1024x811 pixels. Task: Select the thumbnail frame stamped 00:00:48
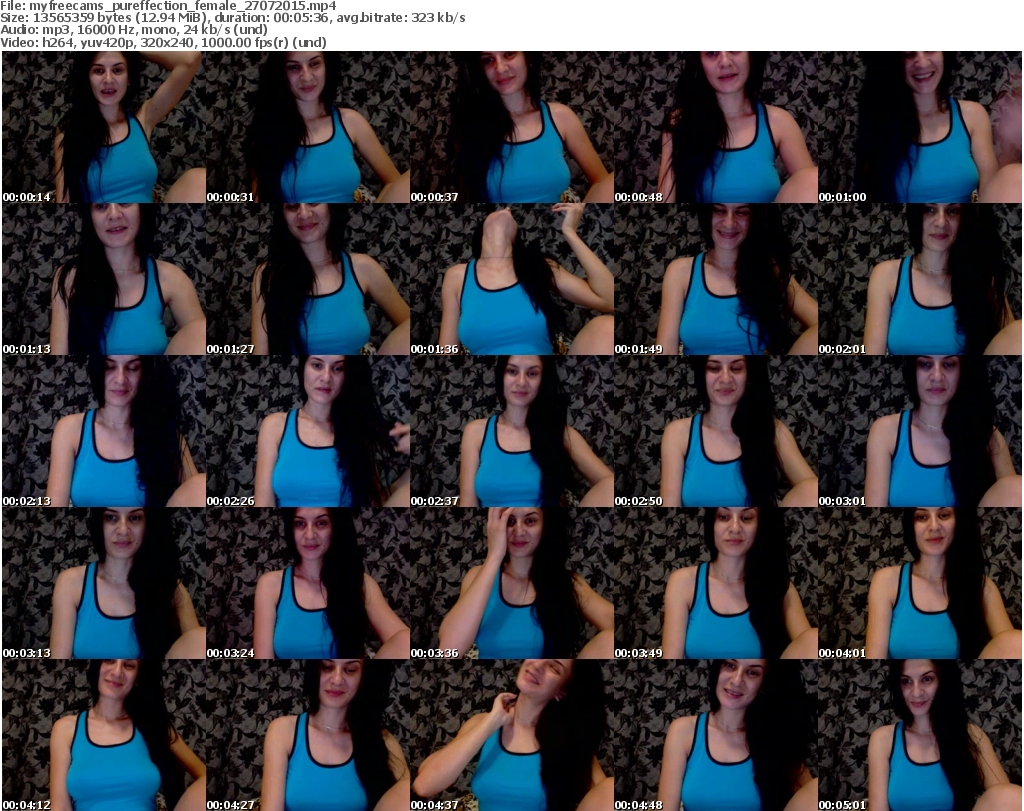716,127
